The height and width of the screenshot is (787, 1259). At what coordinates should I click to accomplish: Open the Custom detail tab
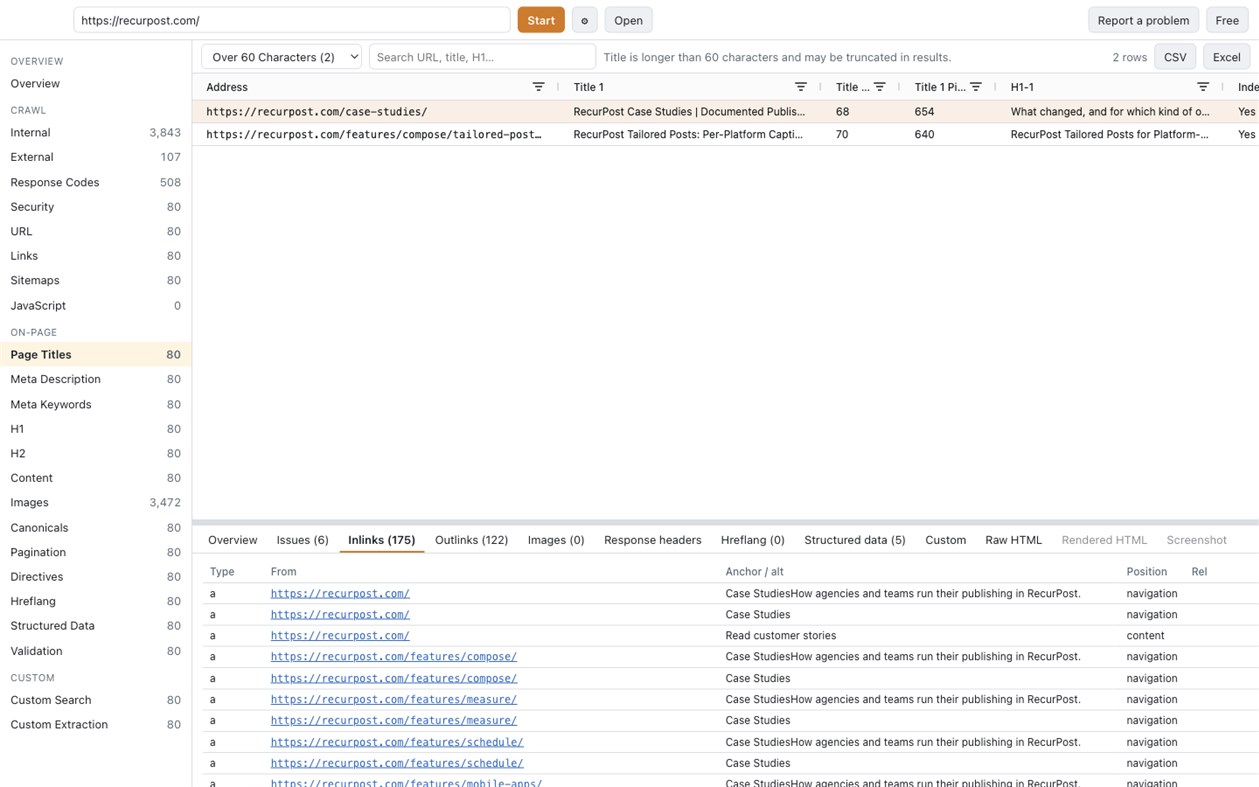945,540
